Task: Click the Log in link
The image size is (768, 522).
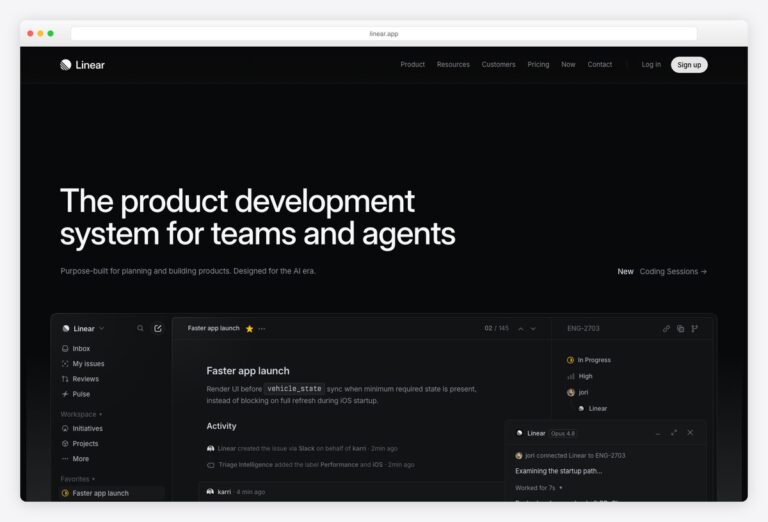Action: pyautogui.click(x=651, y=64)
